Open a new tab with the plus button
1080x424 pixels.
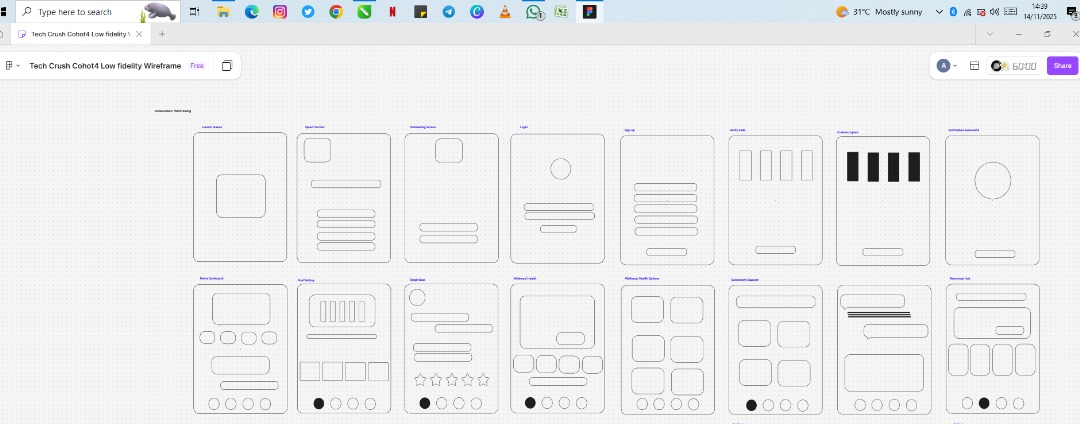[163, 34]
